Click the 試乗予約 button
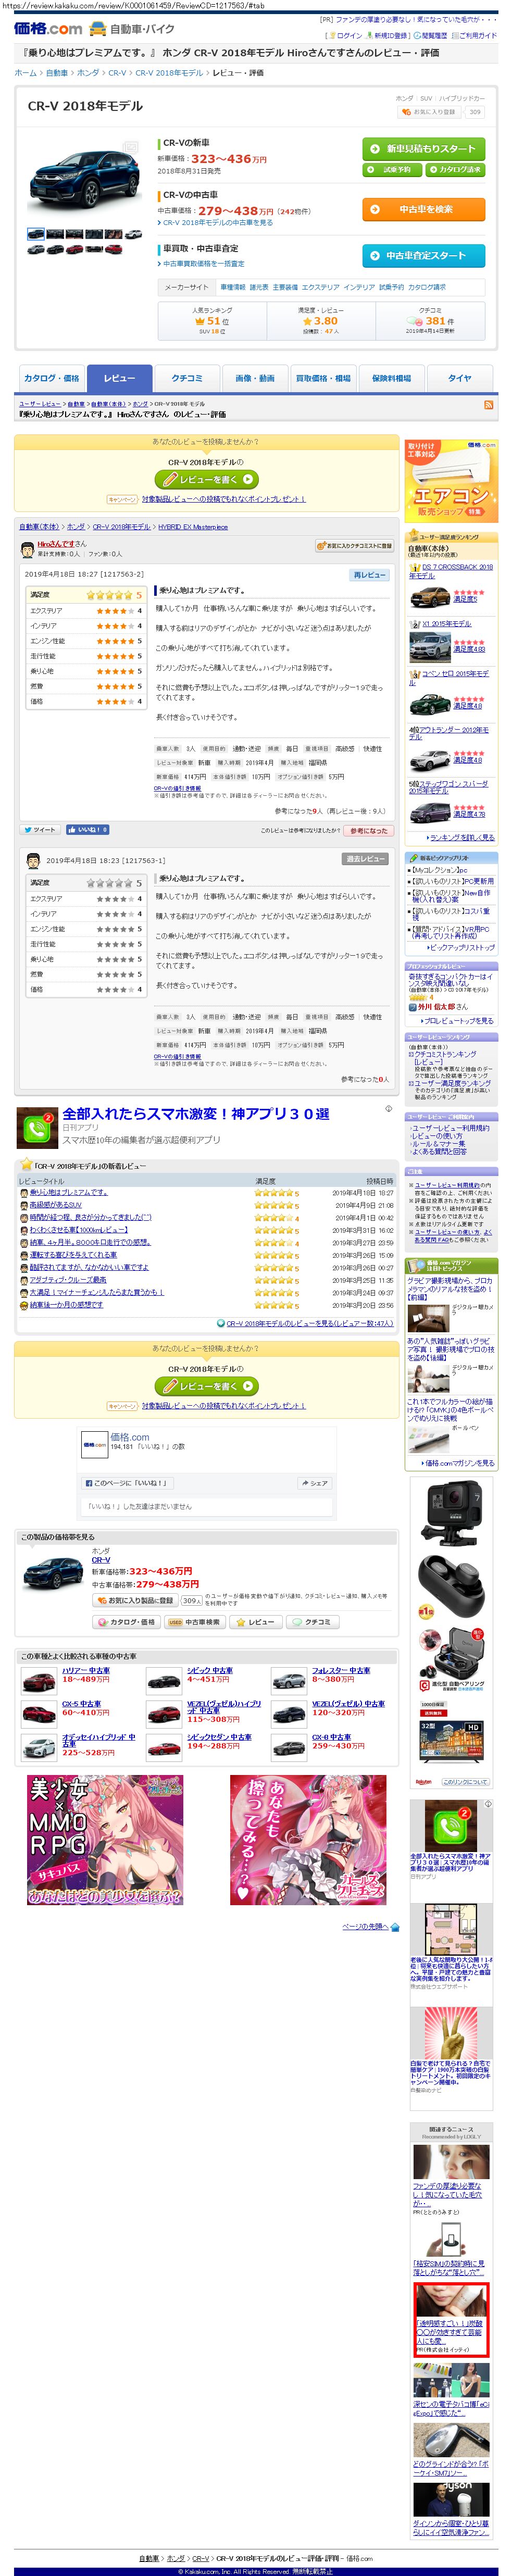Image resolution: width=512 pixels, height=2576 pixels. point(392,170)
